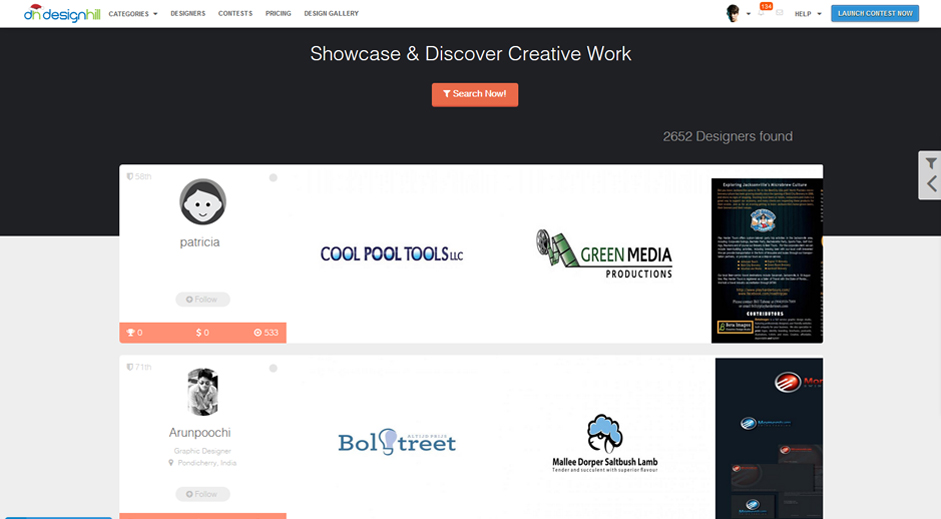
Task: Click patricia's avatar icon
Action: (x=202, y=202)
